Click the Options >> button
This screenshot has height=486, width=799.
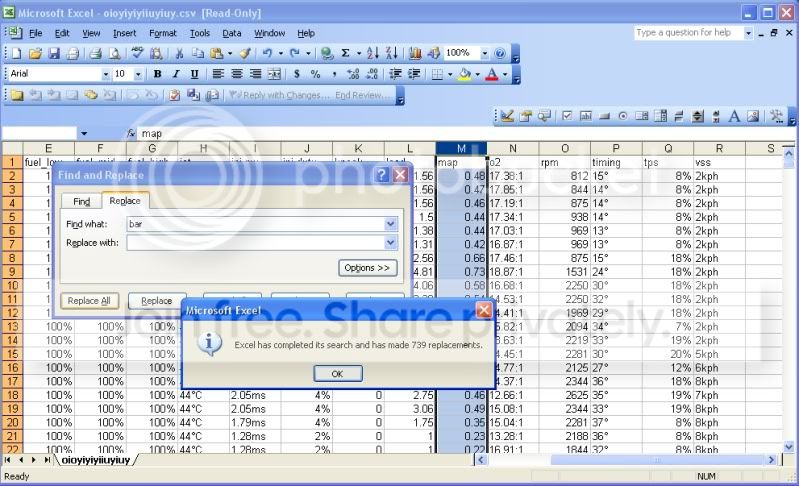click(367, 267)
